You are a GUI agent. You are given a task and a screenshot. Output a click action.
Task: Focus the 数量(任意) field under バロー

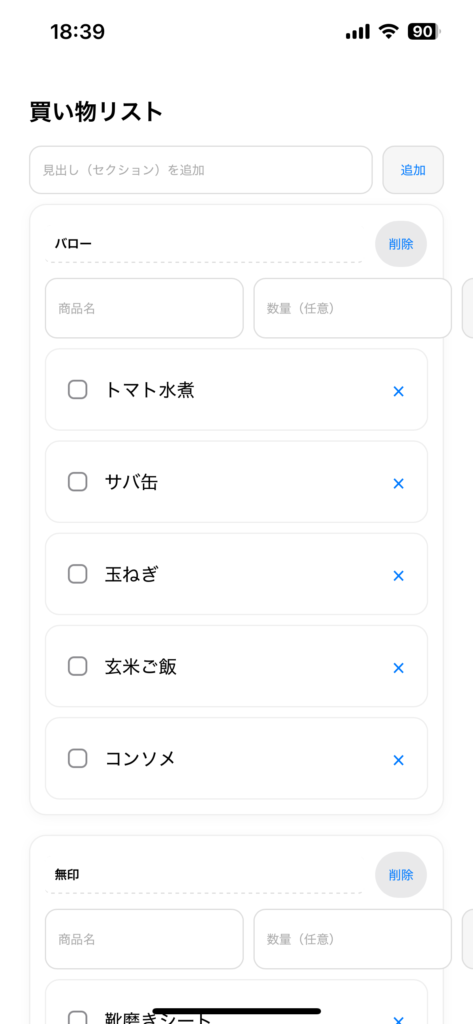point(353,308)
